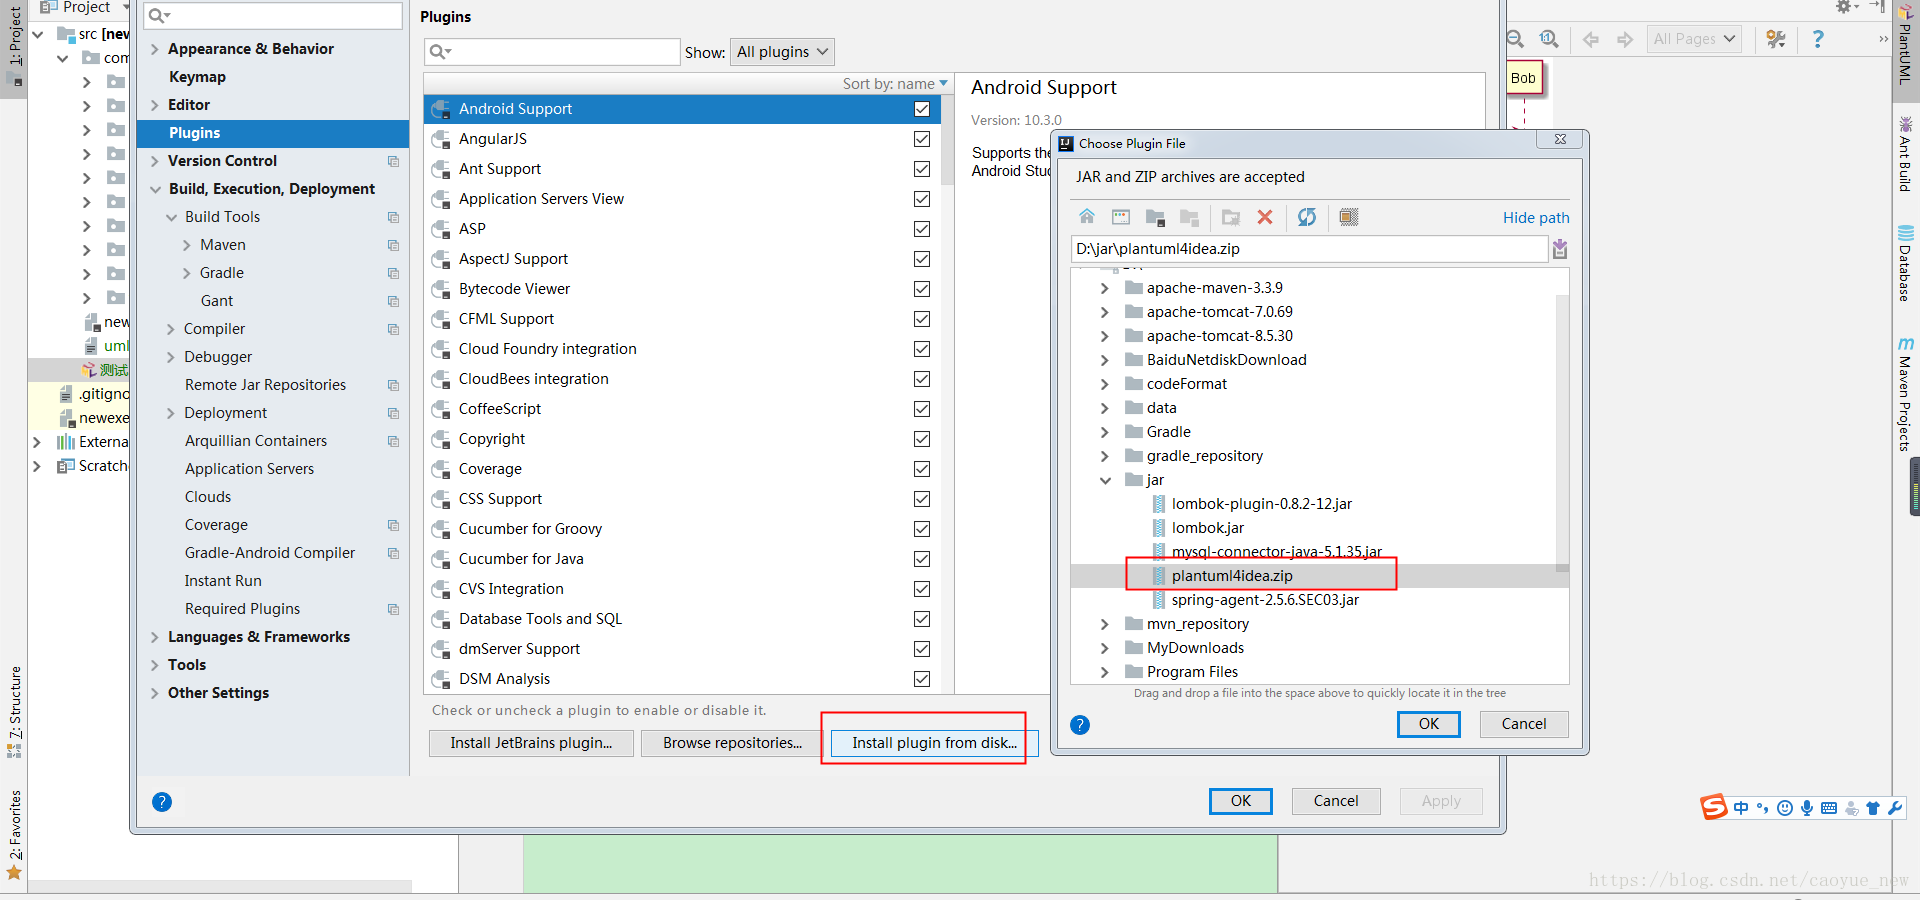Reset PlantUML zoom to actual size
The height and width of the screenshot is (900, 1920).
pos(1549,39)
